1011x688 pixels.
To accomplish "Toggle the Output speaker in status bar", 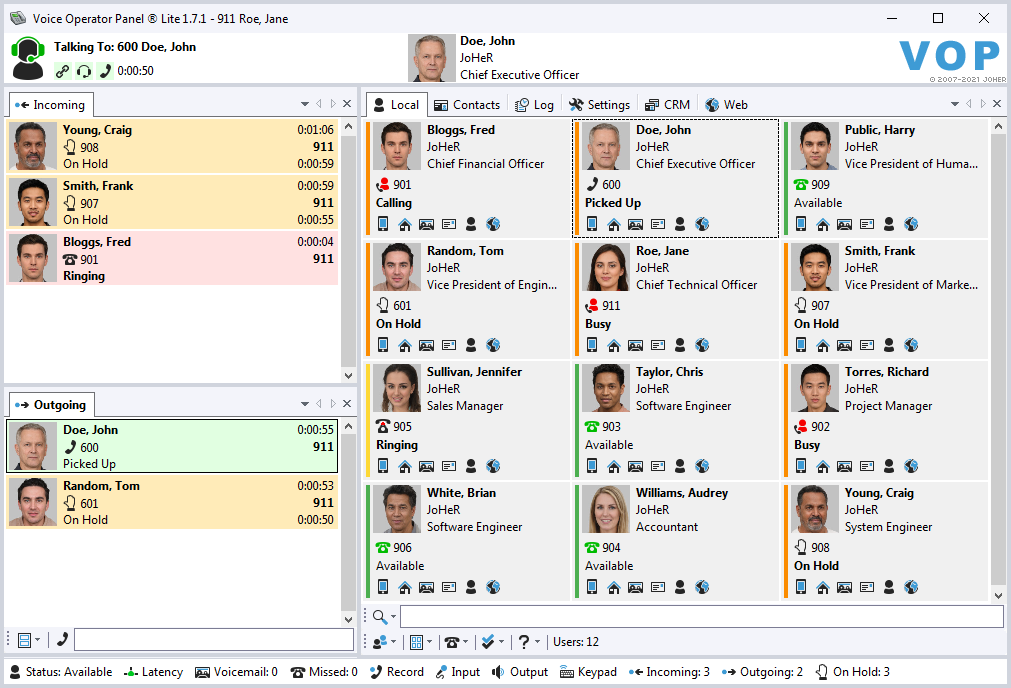I will point(520,672).
